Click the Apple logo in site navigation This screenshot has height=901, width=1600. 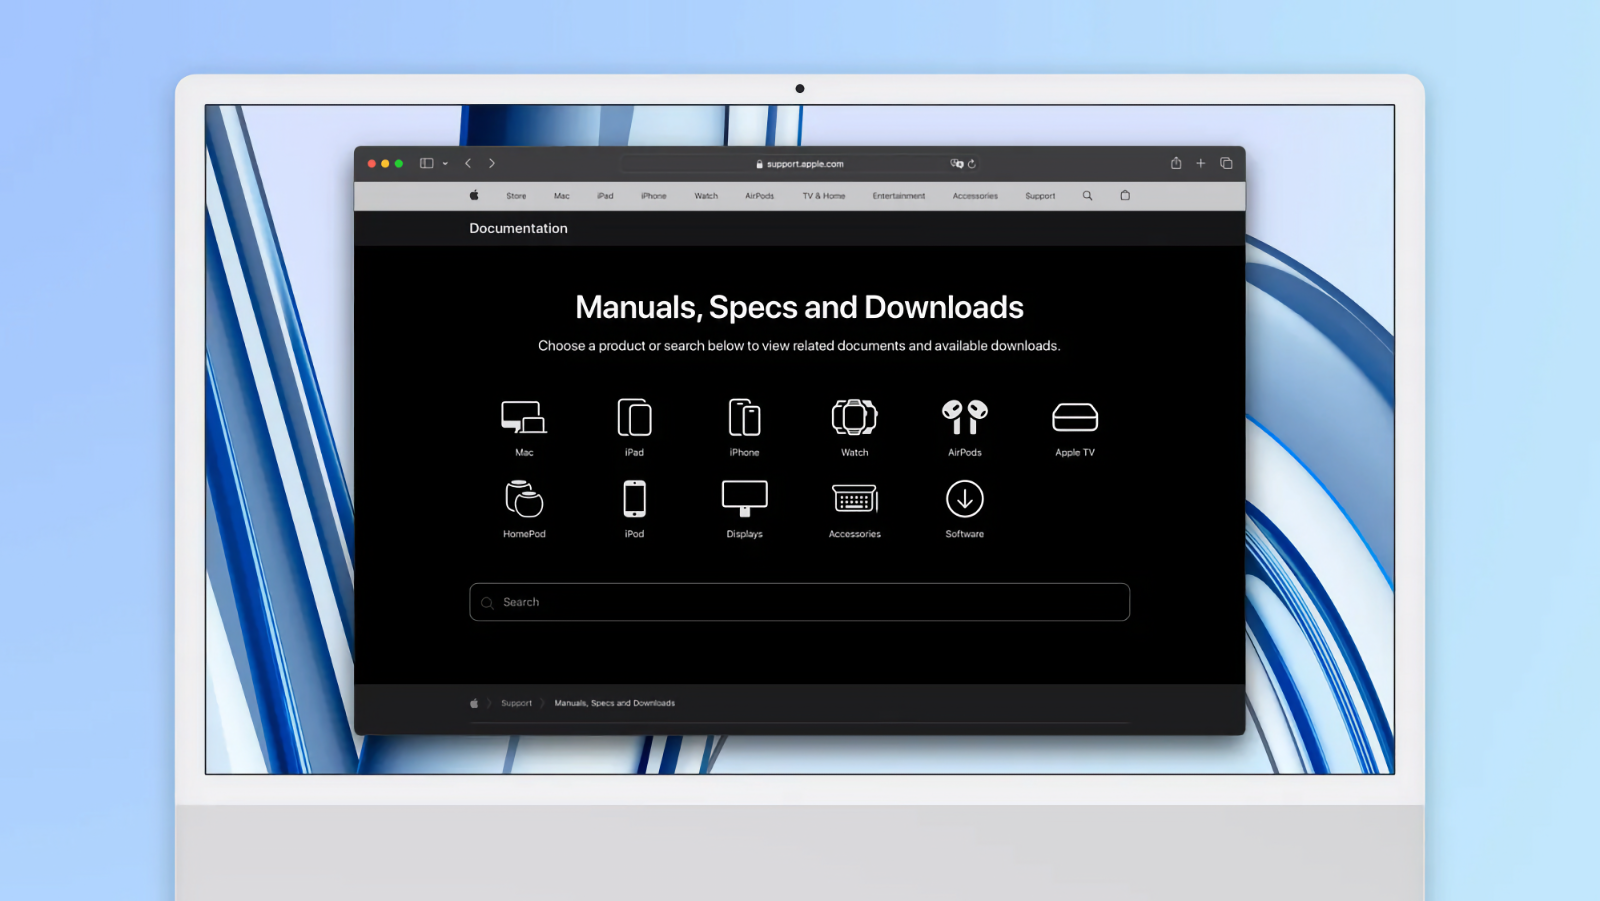(x=474, y=196)
